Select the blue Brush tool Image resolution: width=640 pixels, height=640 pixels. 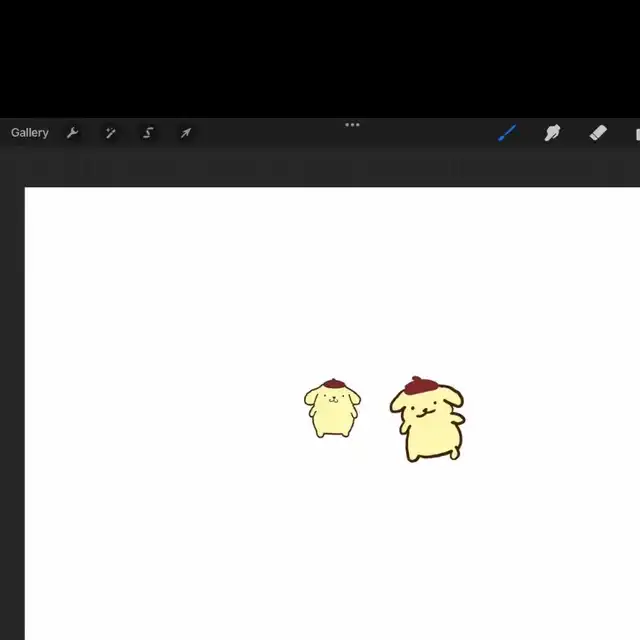[x=507, y=132]
